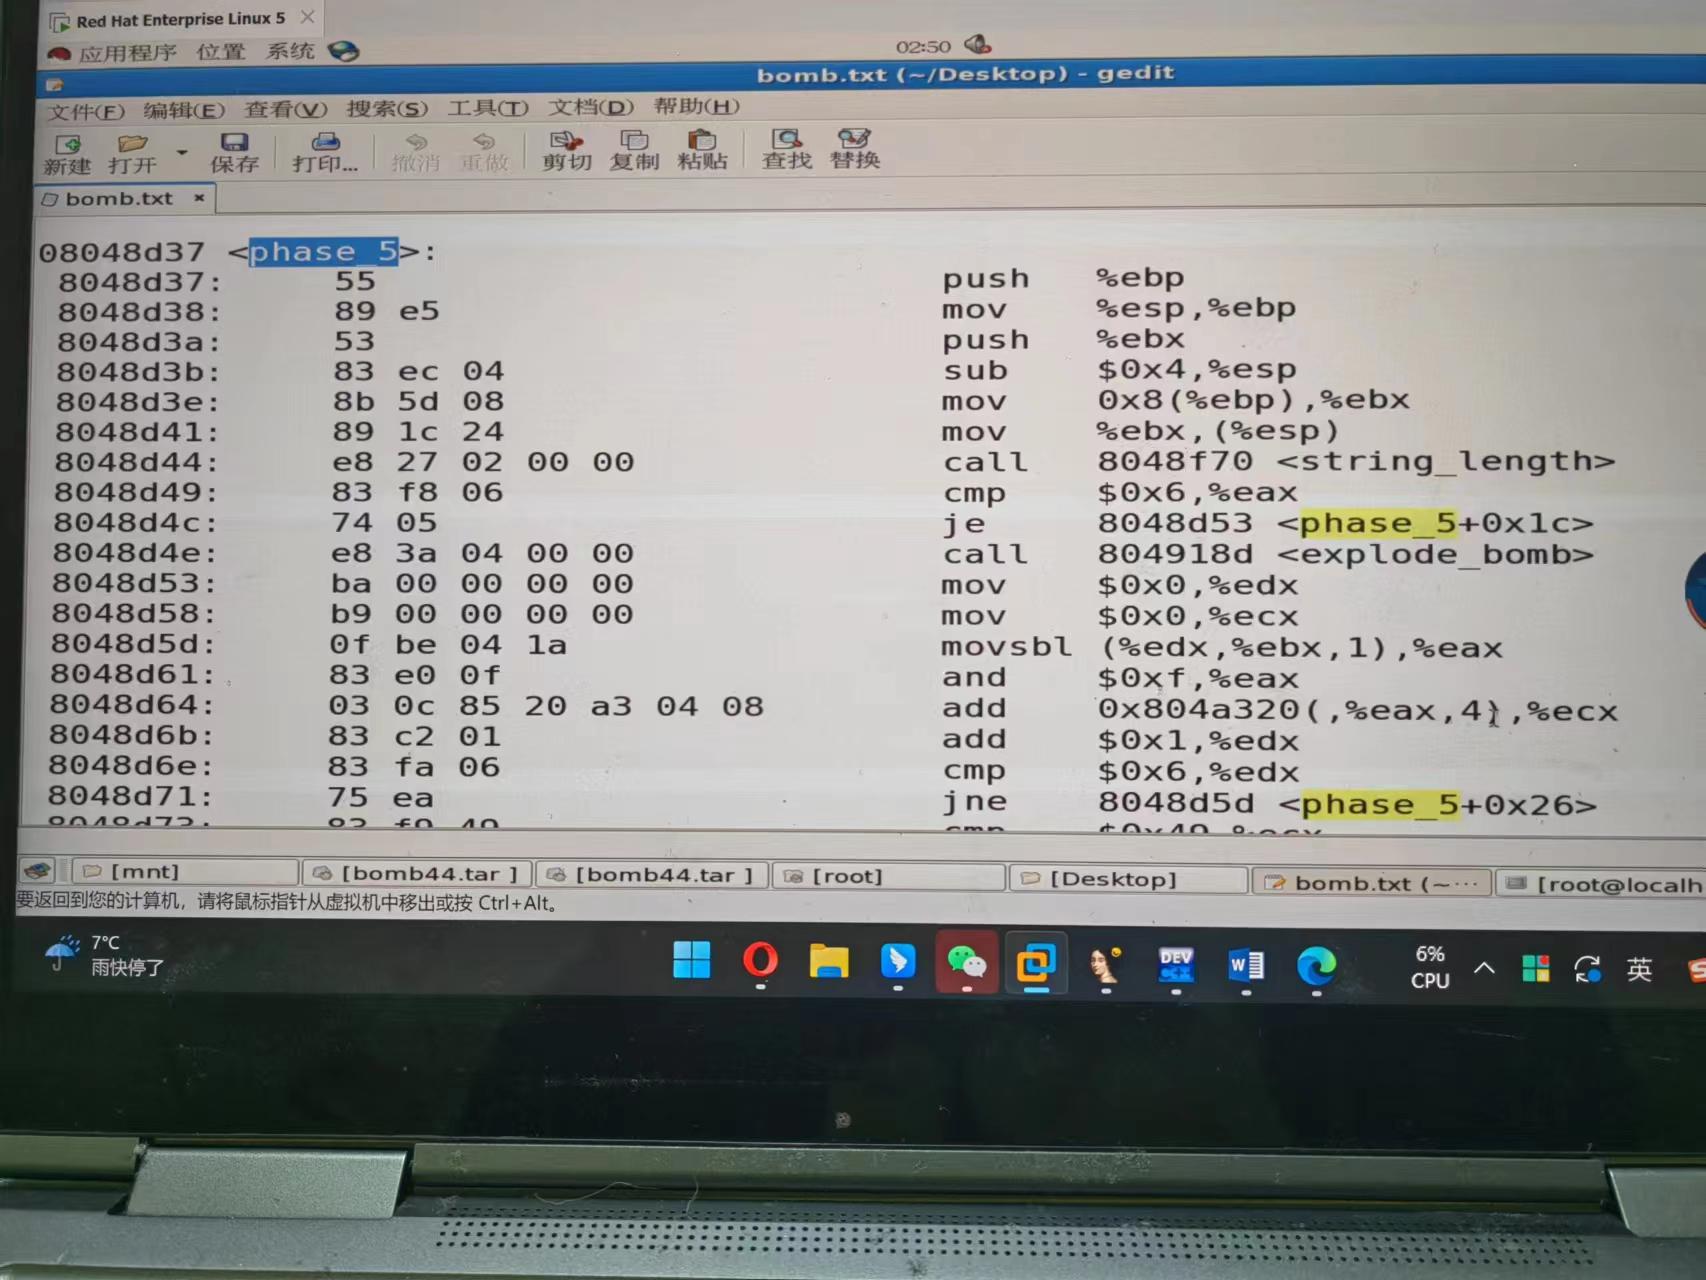Open the Replace (替换) dialog
This screenshot has height=1280, width=1706.
[854, 150]
